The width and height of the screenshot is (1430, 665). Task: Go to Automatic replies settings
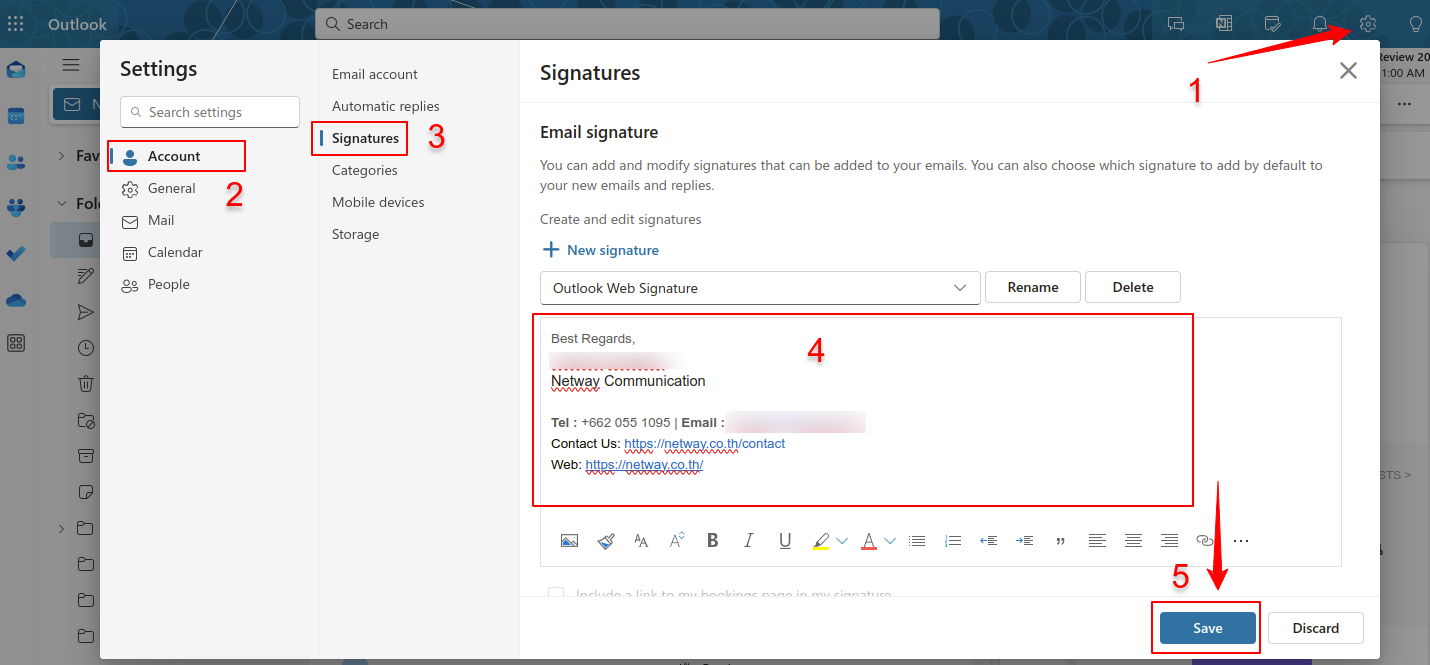click(385, 107)
